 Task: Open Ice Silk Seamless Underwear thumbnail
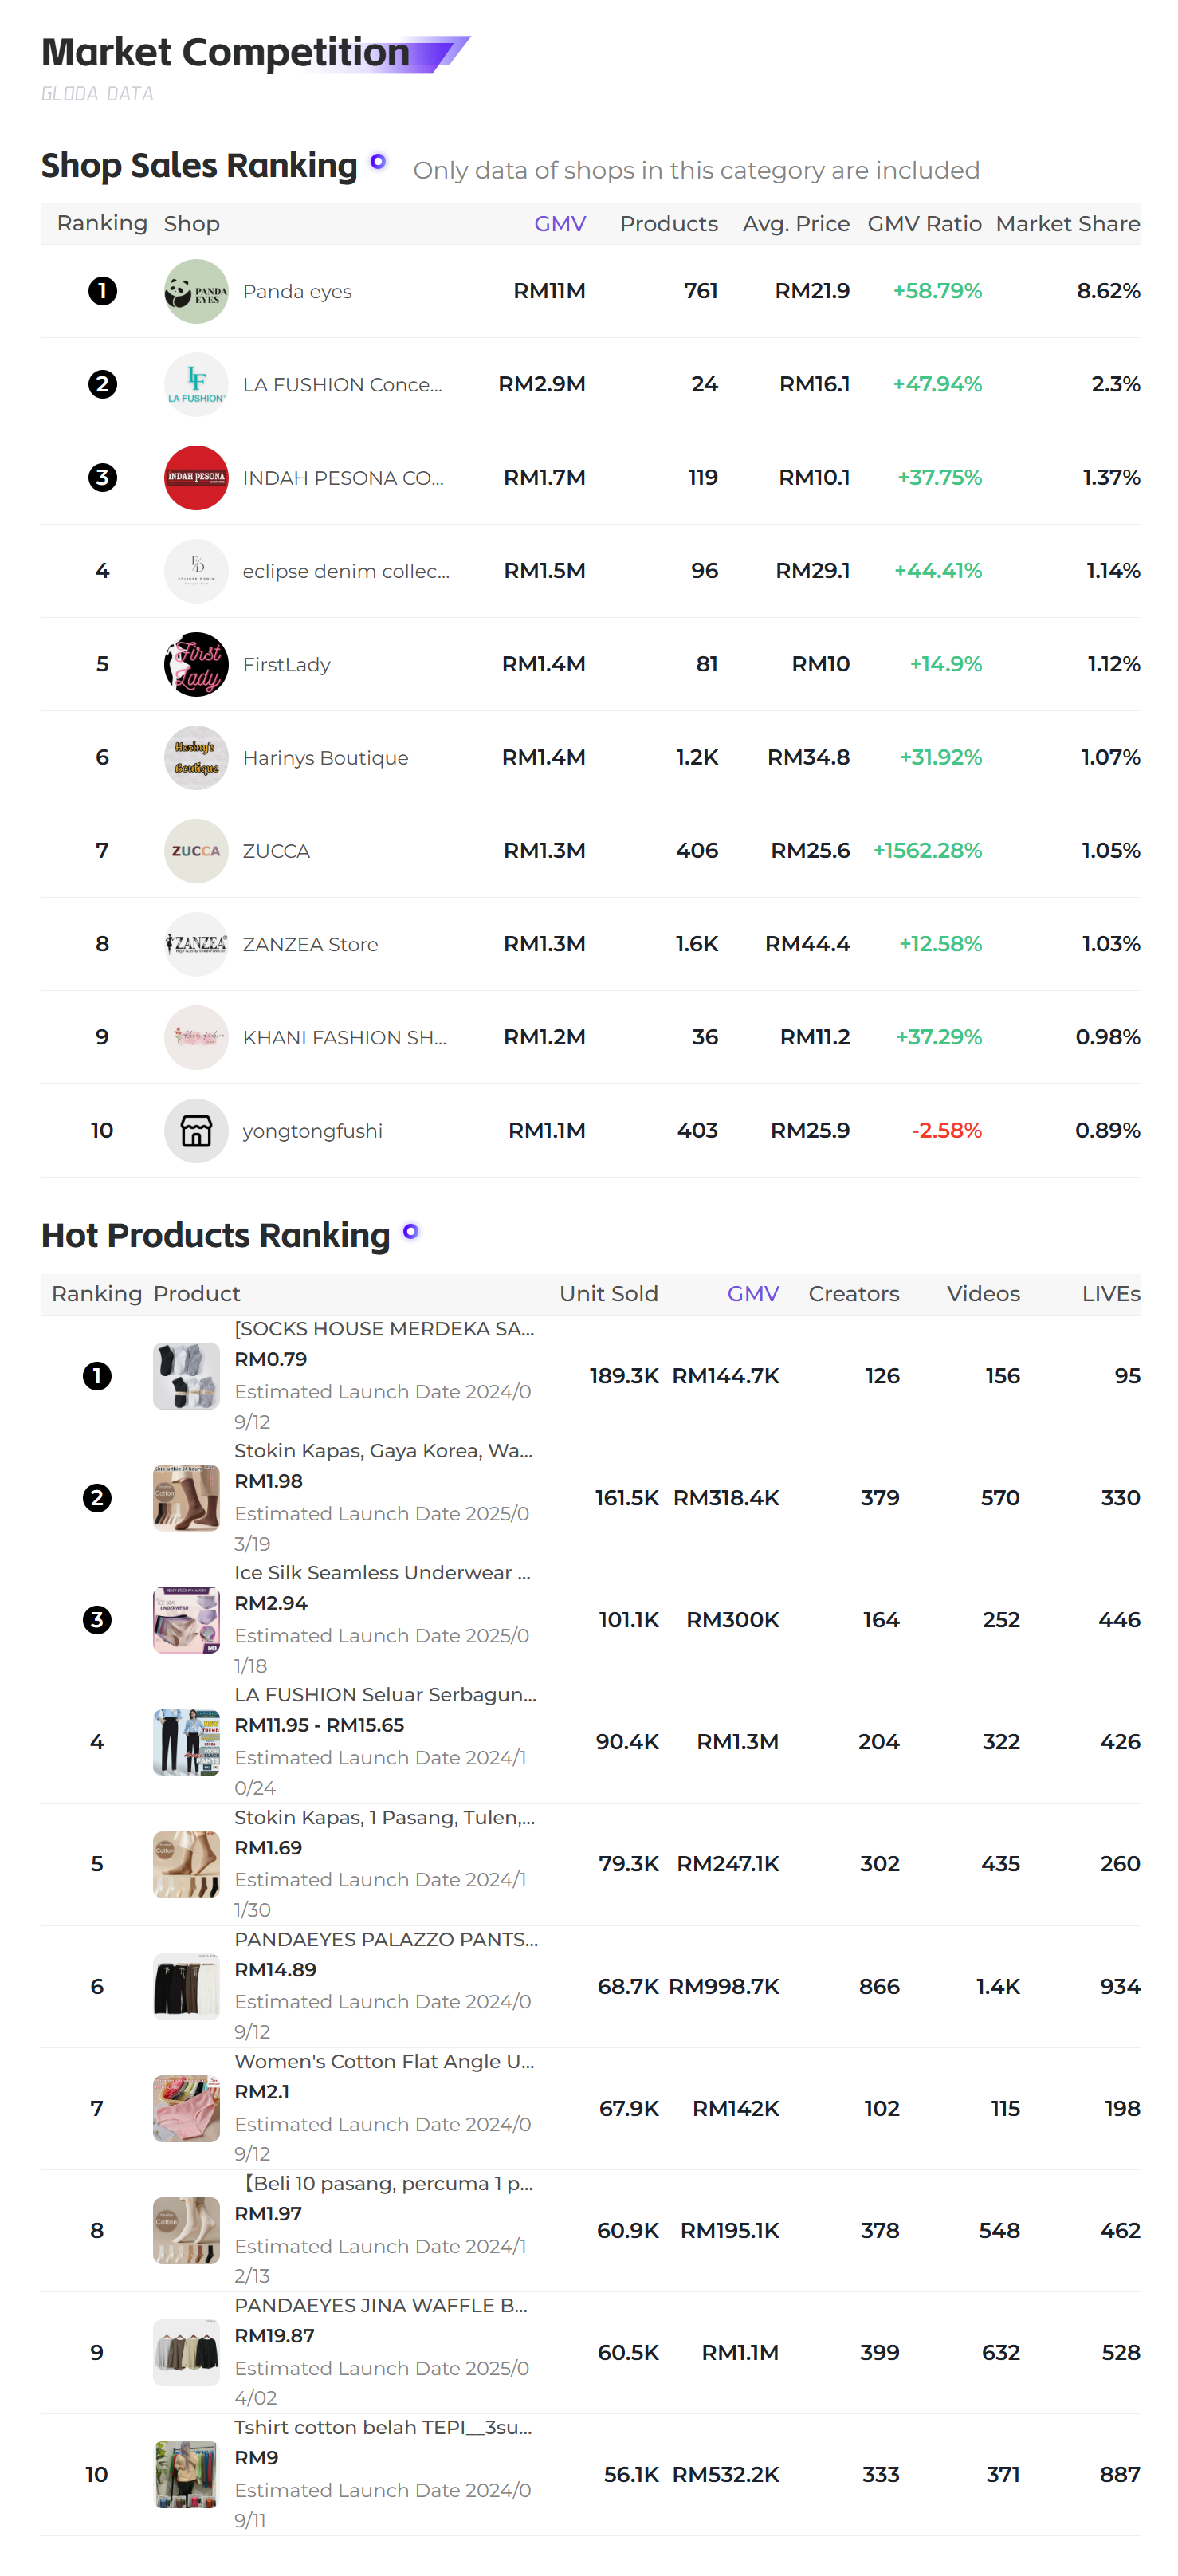click(186, 1620)
